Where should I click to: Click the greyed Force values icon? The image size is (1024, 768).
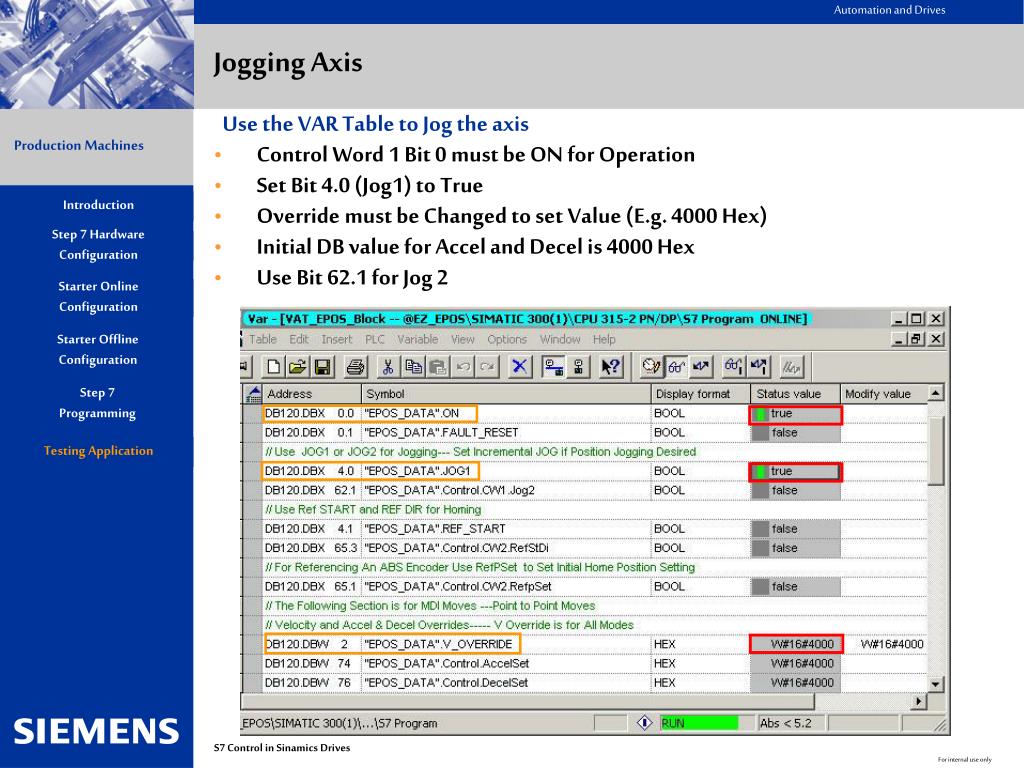point(792,367)
